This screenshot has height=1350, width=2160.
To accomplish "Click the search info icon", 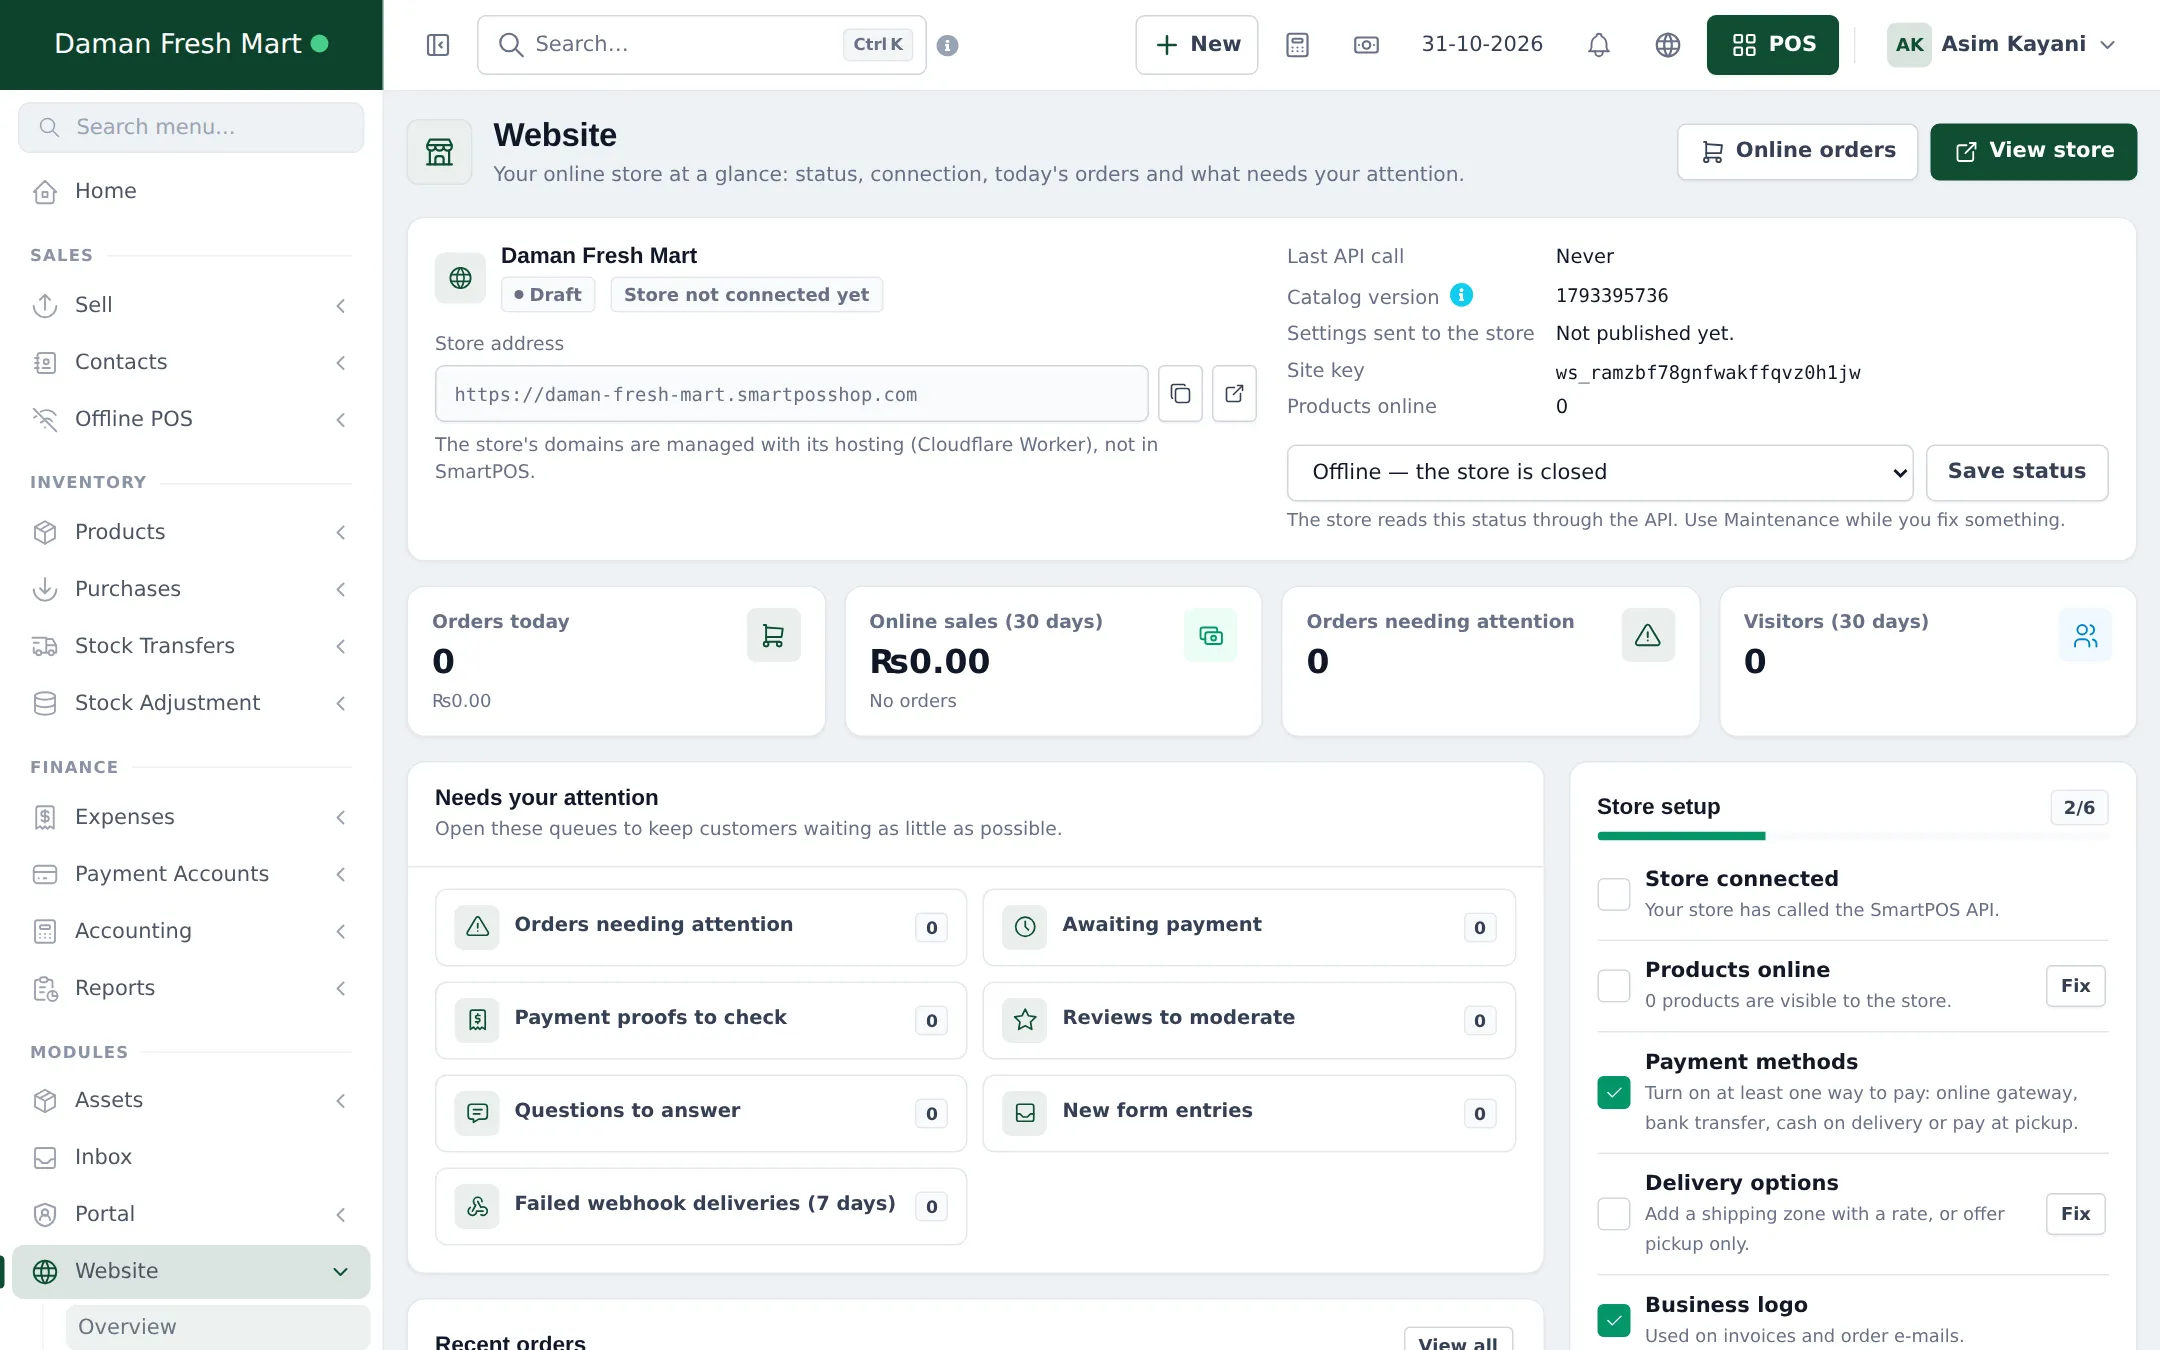I will [948, 45].
